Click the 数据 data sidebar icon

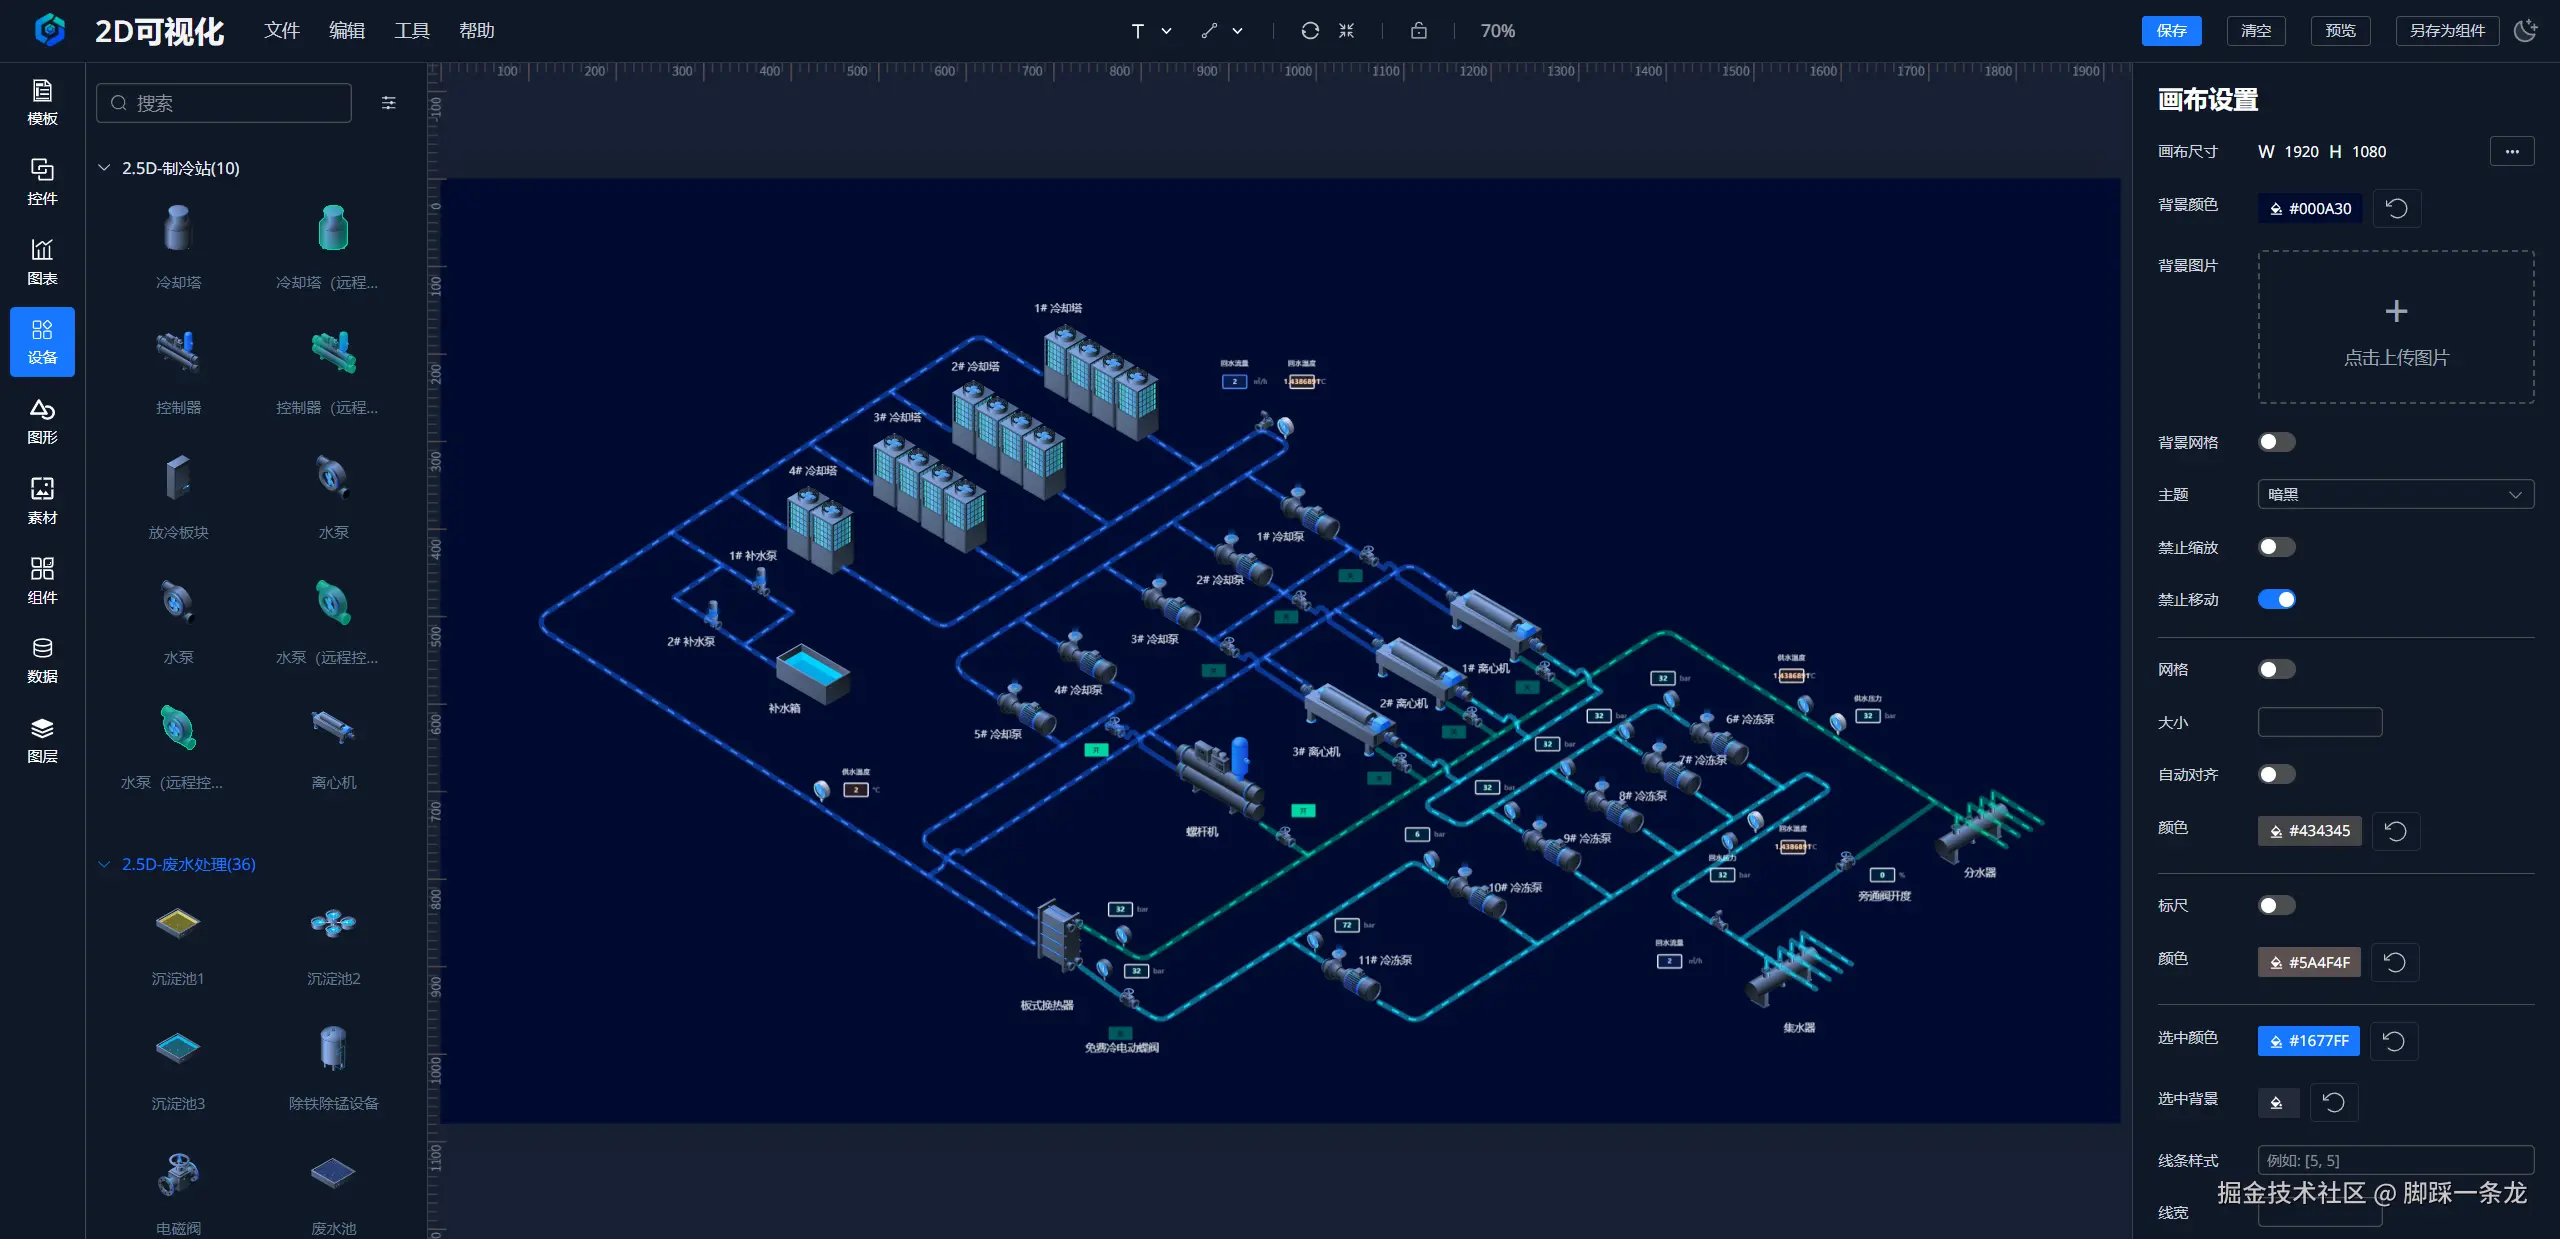coord(42,660)
